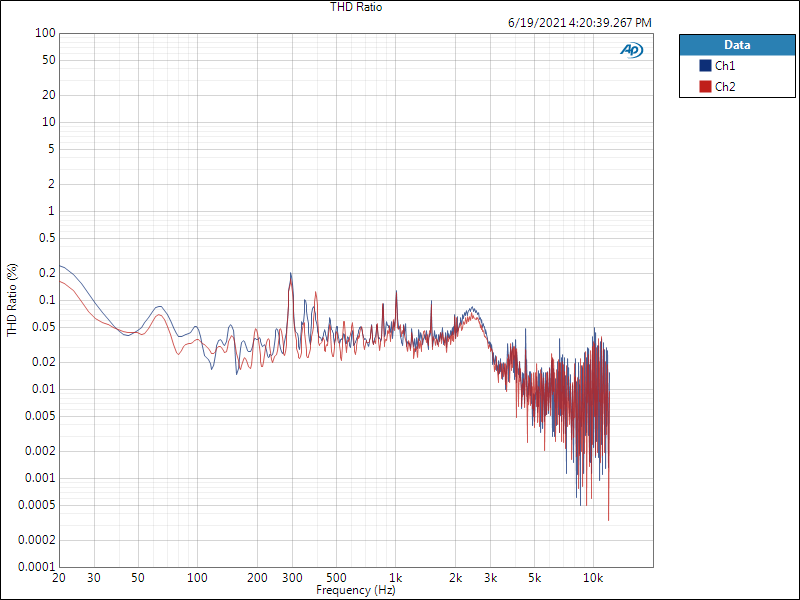
Task: Click the 20 tick on frequency axis
Action: 59,579
